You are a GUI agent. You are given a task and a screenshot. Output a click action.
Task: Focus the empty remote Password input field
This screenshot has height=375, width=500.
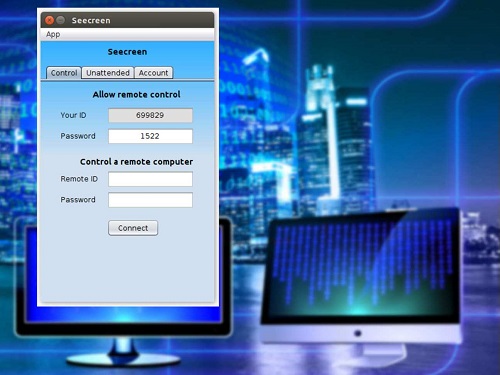coord(150,200)
